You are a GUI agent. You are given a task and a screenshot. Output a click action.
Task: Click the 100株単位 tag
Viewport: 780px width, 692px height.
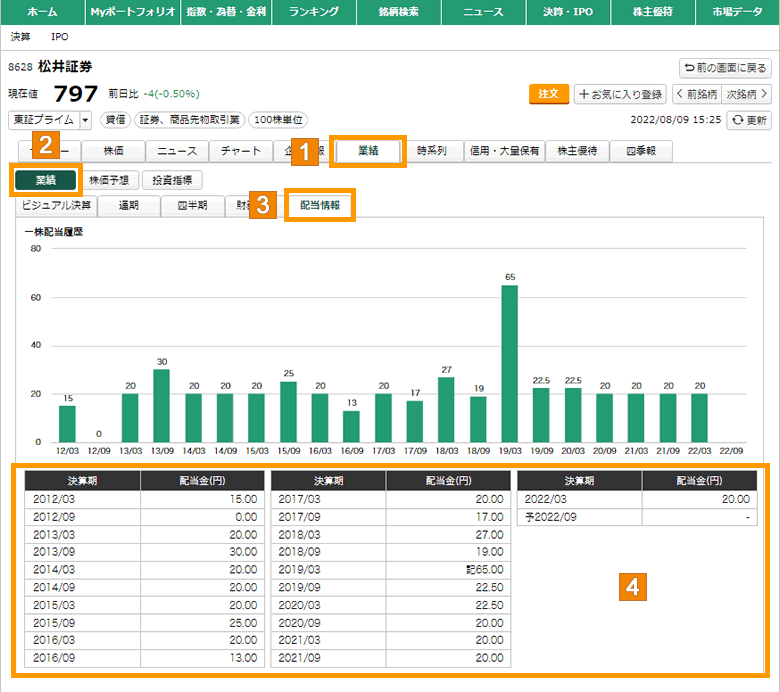click(278, 120)
